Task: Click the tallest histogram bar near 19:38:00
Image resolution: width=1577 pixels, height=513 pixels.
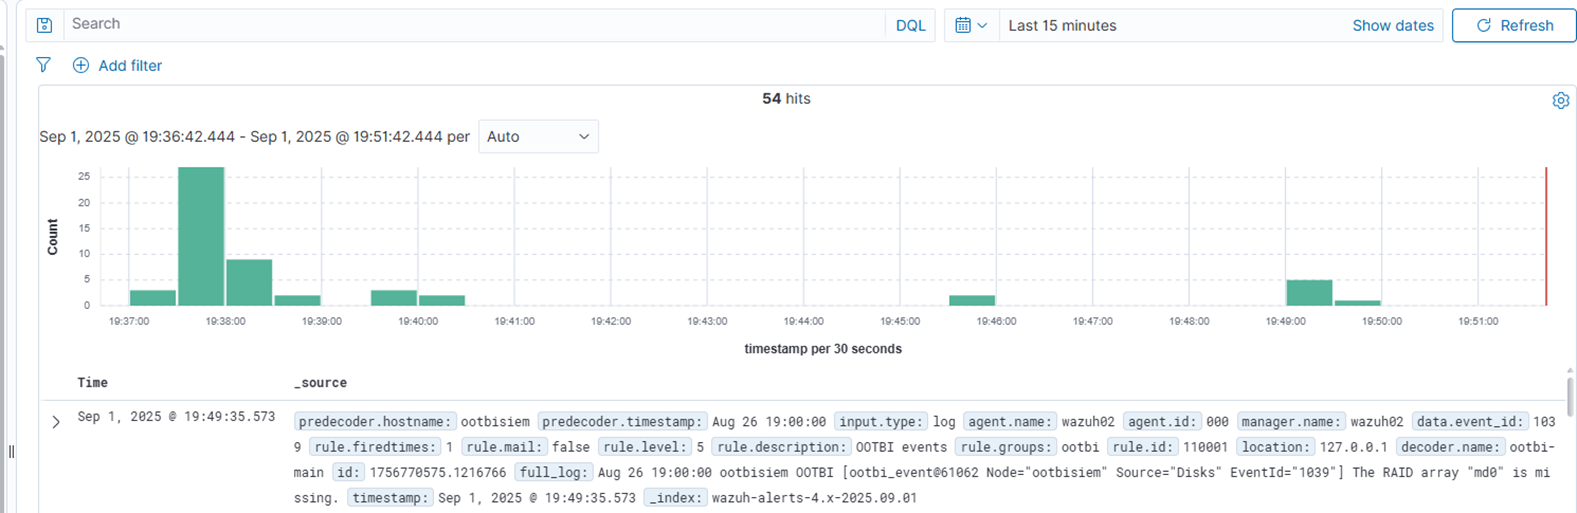Action: (x=201, y=236)
